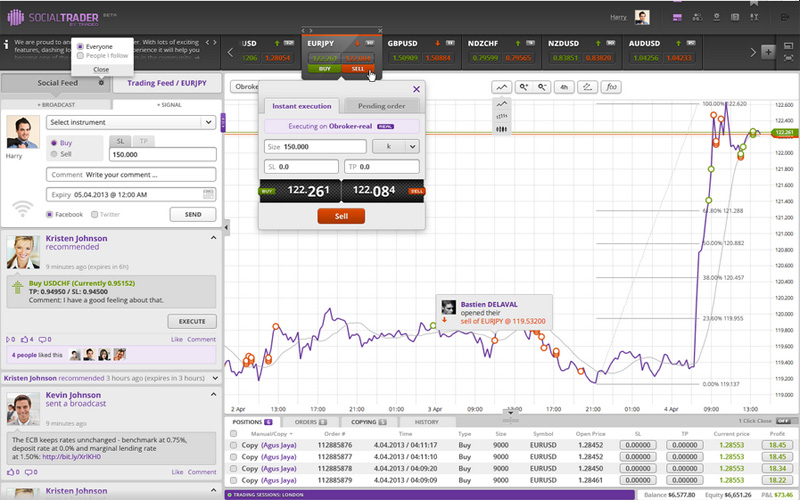This screenshot has width=800, height=500.
Task: Toggle the fullscreen icon beside ticker
Action: [x=788, y=58]
